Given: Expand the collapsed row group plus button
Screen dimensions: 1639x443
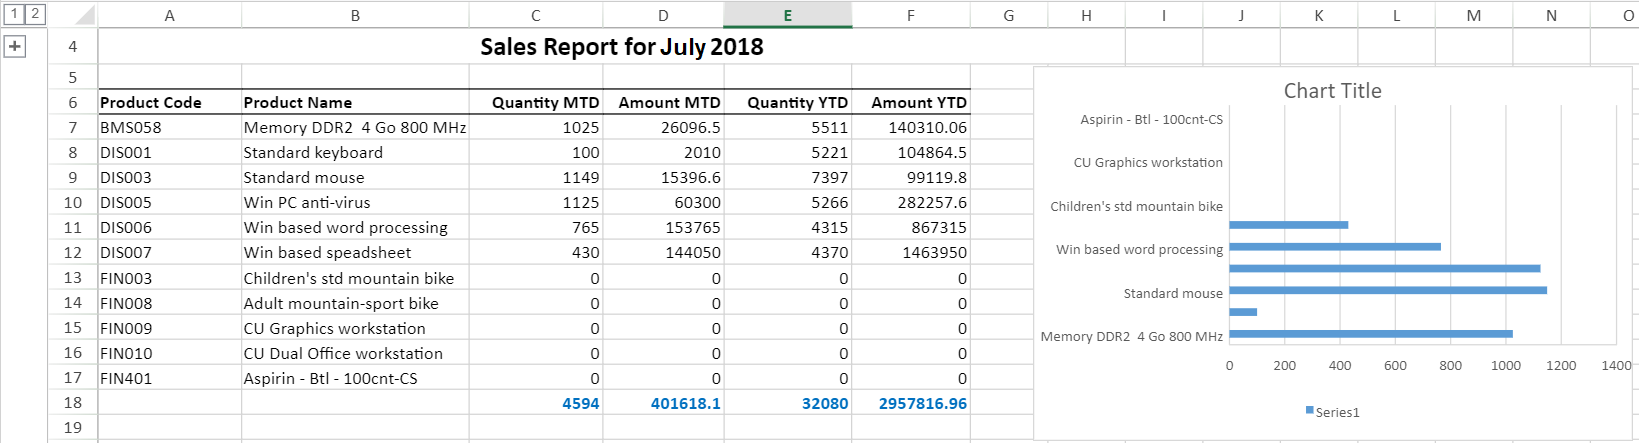Looking at the screenshot, I should point(15,46).
